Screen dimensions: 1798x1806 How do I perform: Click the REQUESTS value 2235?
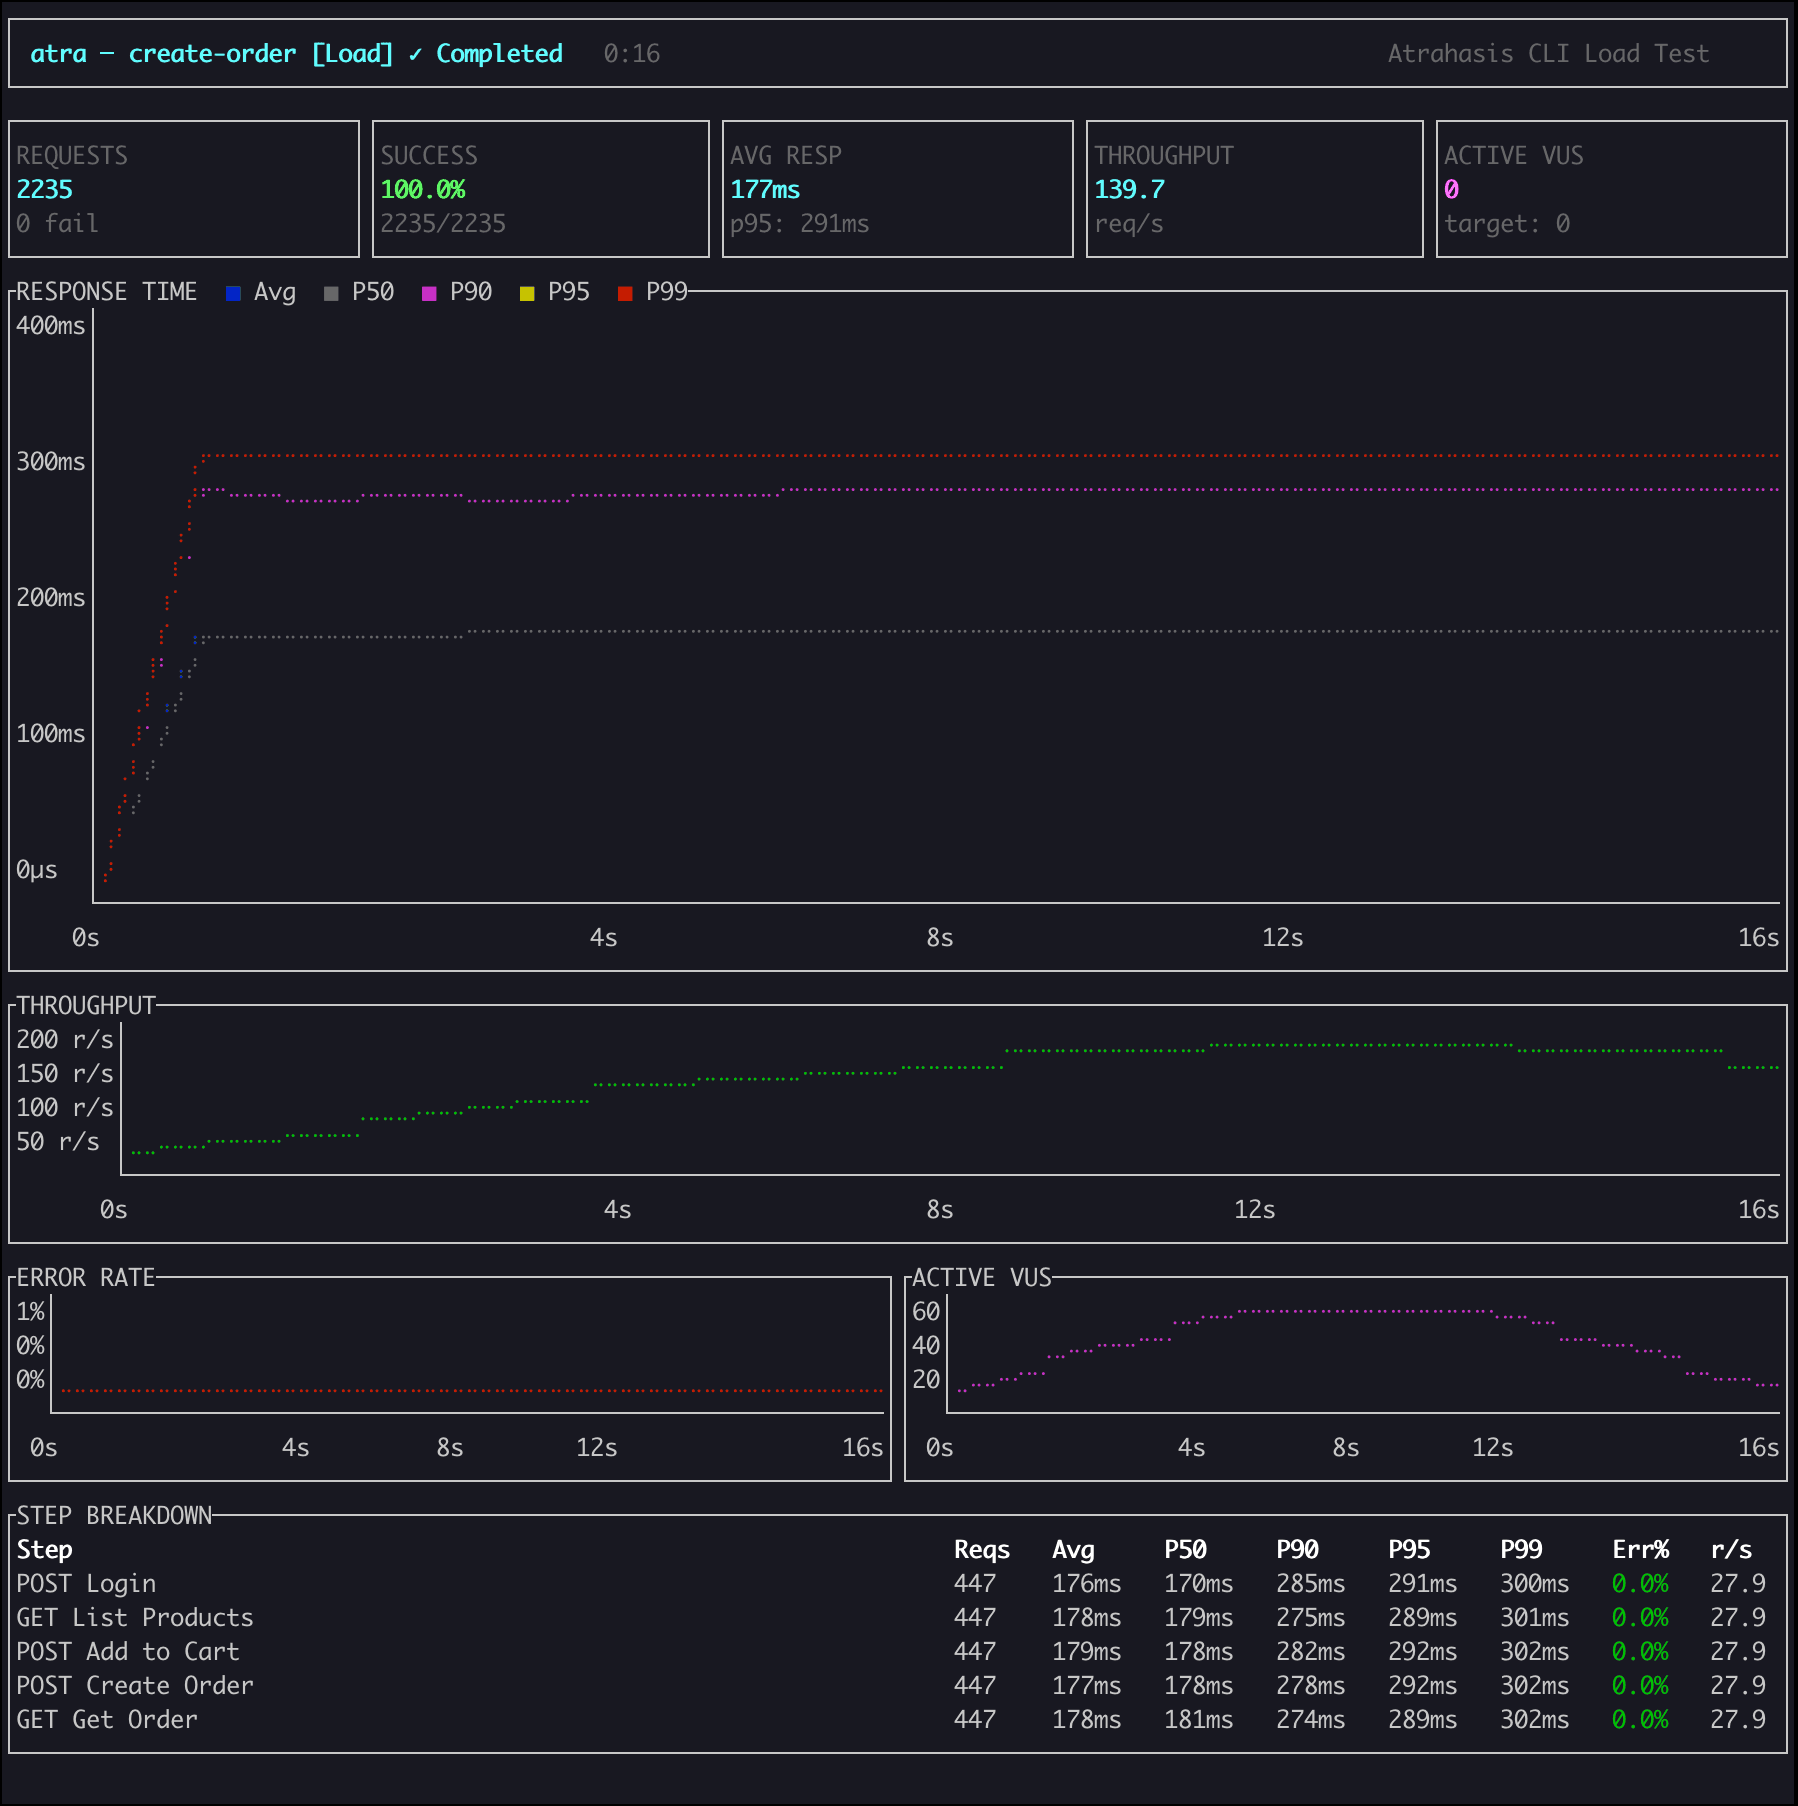pyautogui.click(x=45, y=189)
